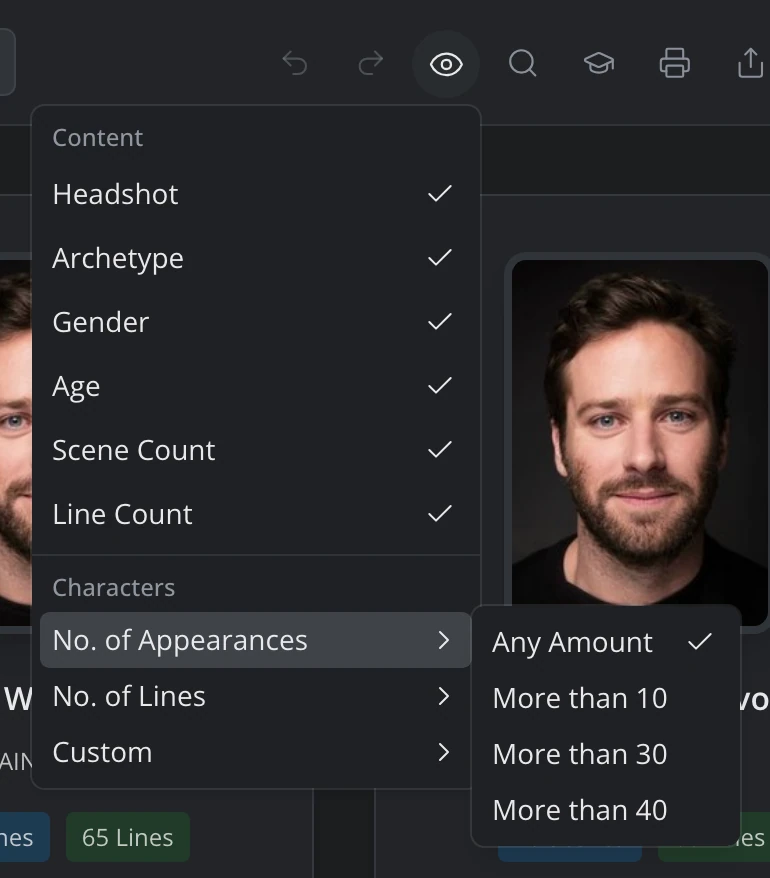This screenshot has width=770, height=878.
Task: Toggle Scene Count content visibility
Action: [x=256, y=450]
